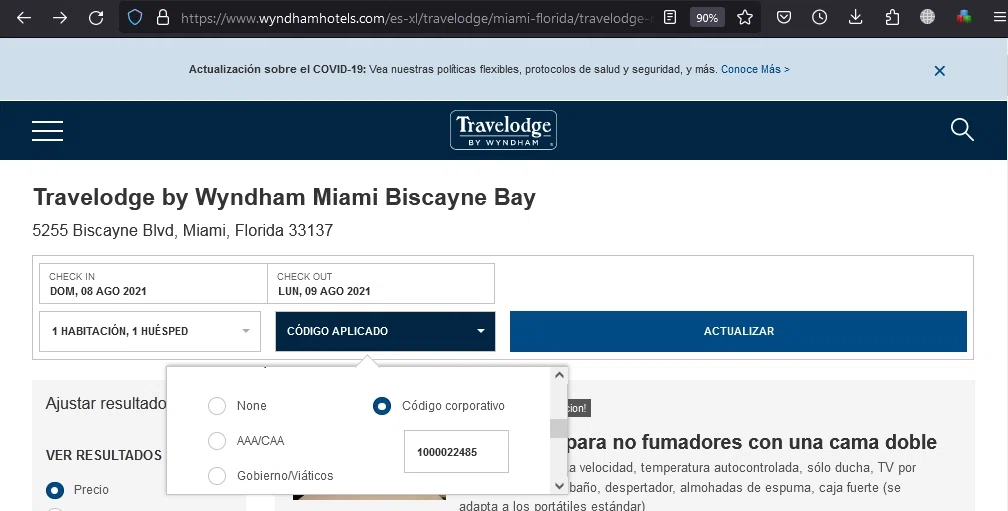Toggle reader view icon in address bar
Screen dimensions: 1008x511
click(670, 17)
